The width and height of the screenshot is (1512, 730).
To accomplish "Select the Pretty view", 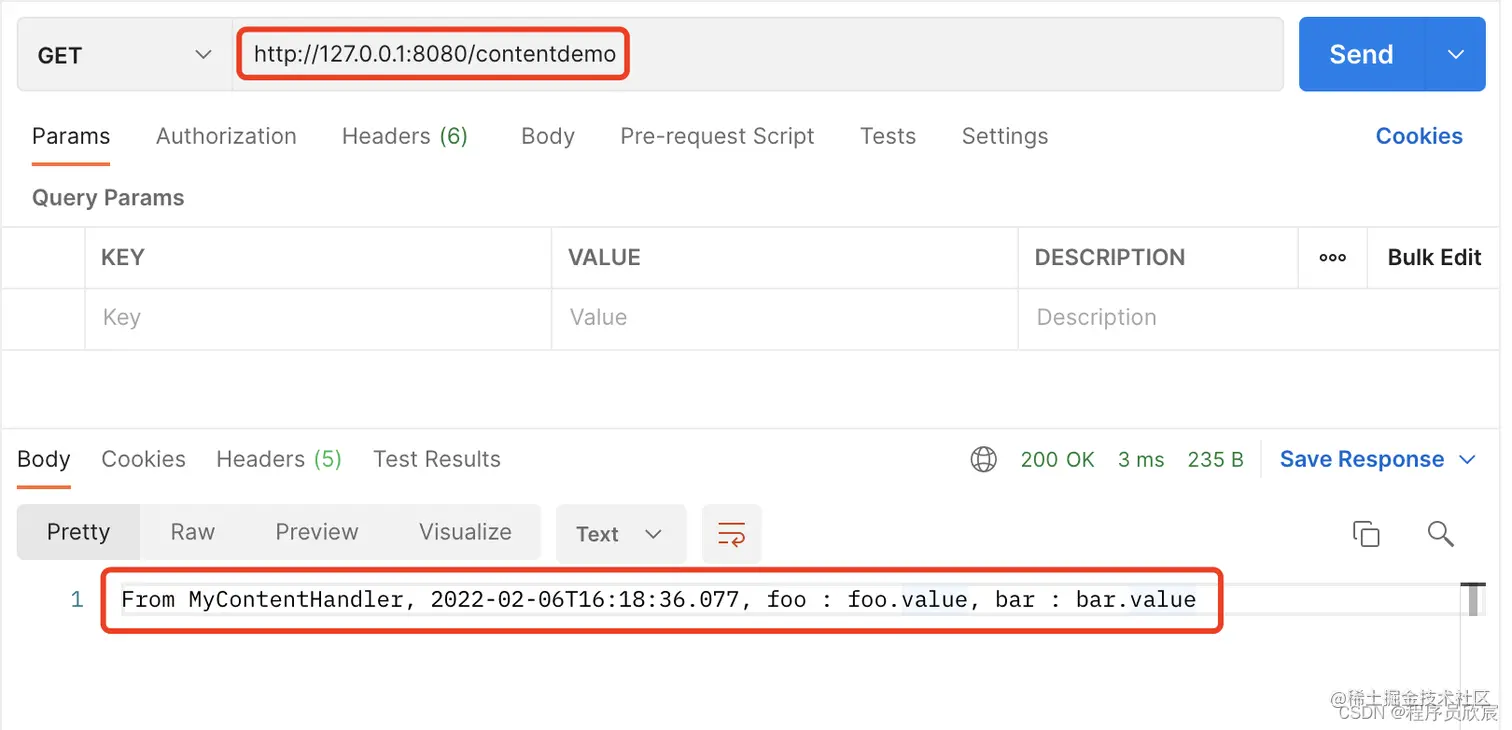I will pyautogui.click(x=78, y=532).
